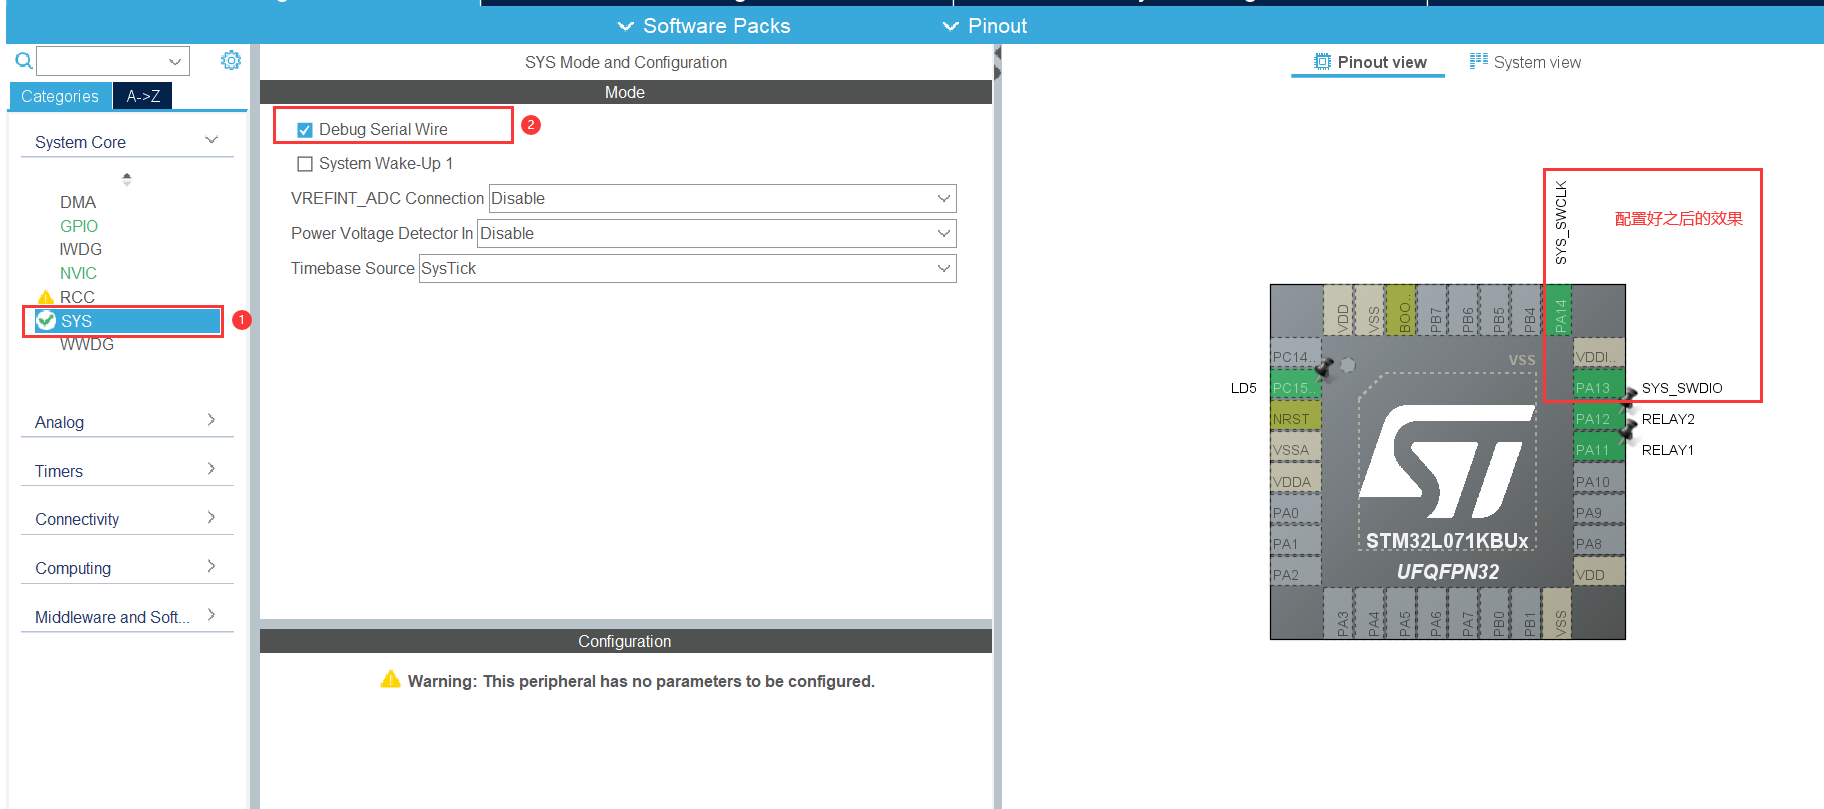Viewport: 1824px width, 809px height.
Task: Click the RCC warning triangle icon
Action: coord(45,297)
